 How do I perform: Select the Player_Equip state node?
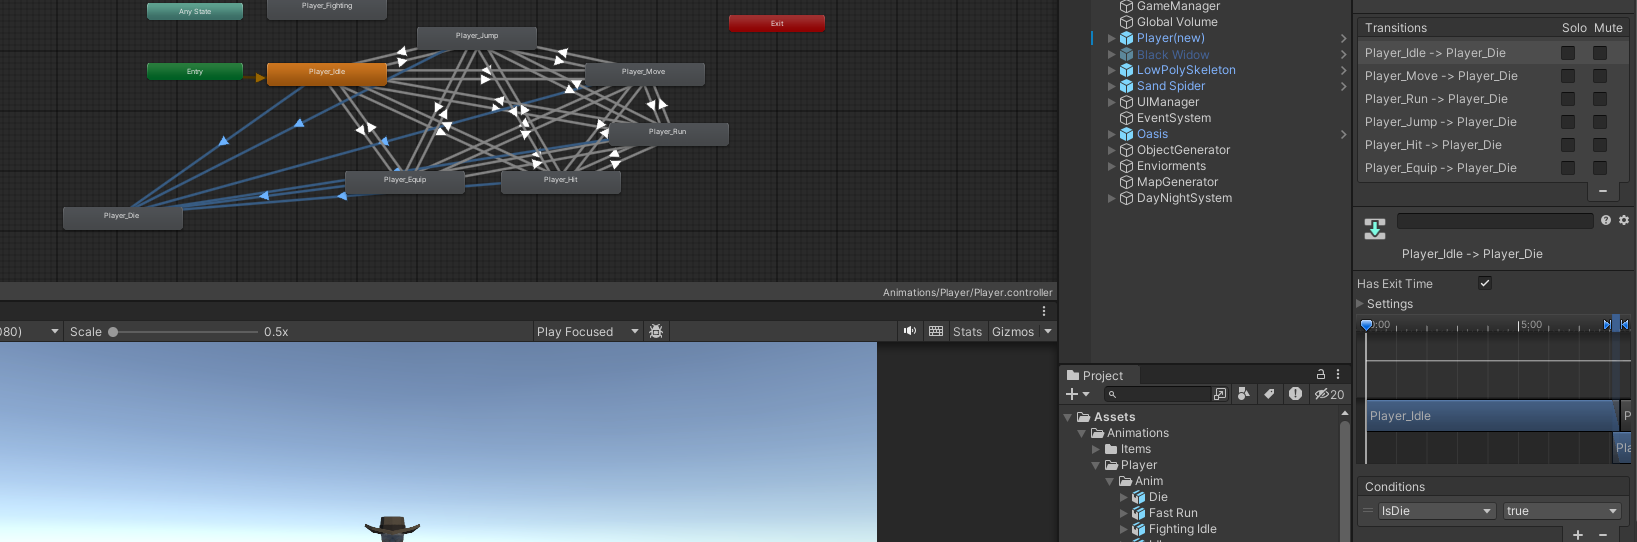(405, 181)
